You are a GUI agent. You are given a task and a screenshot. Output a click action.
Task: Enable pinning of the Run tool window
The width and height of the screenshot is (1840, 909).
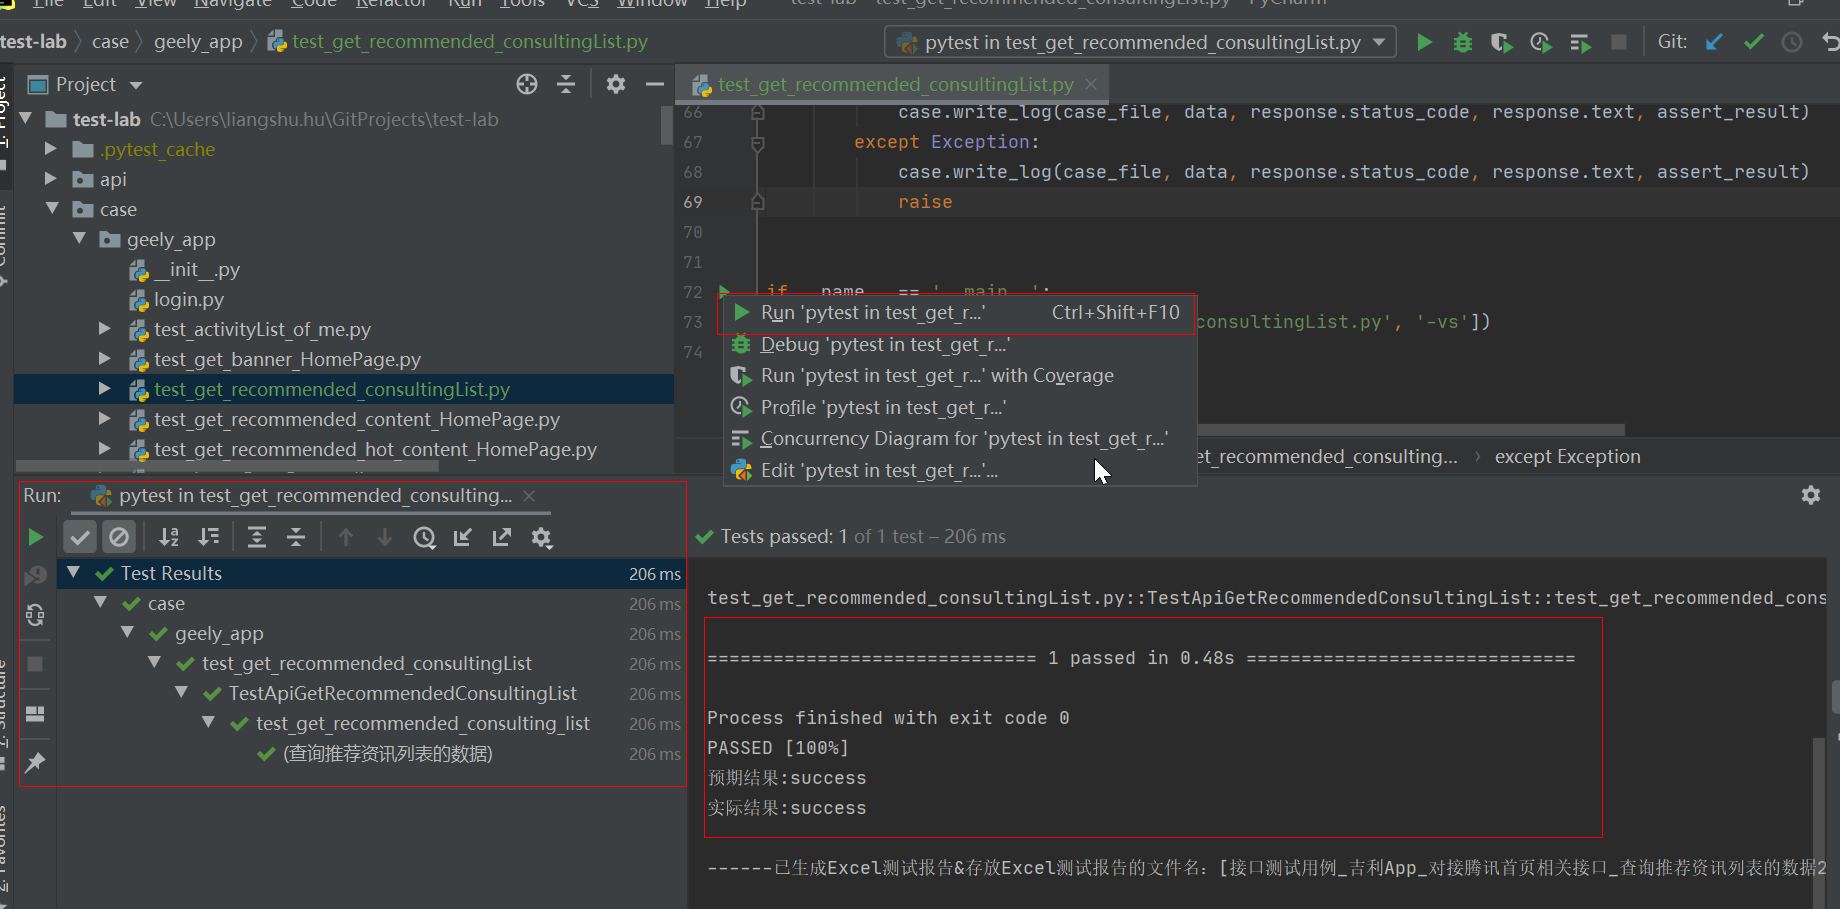(x=35, y=762)
